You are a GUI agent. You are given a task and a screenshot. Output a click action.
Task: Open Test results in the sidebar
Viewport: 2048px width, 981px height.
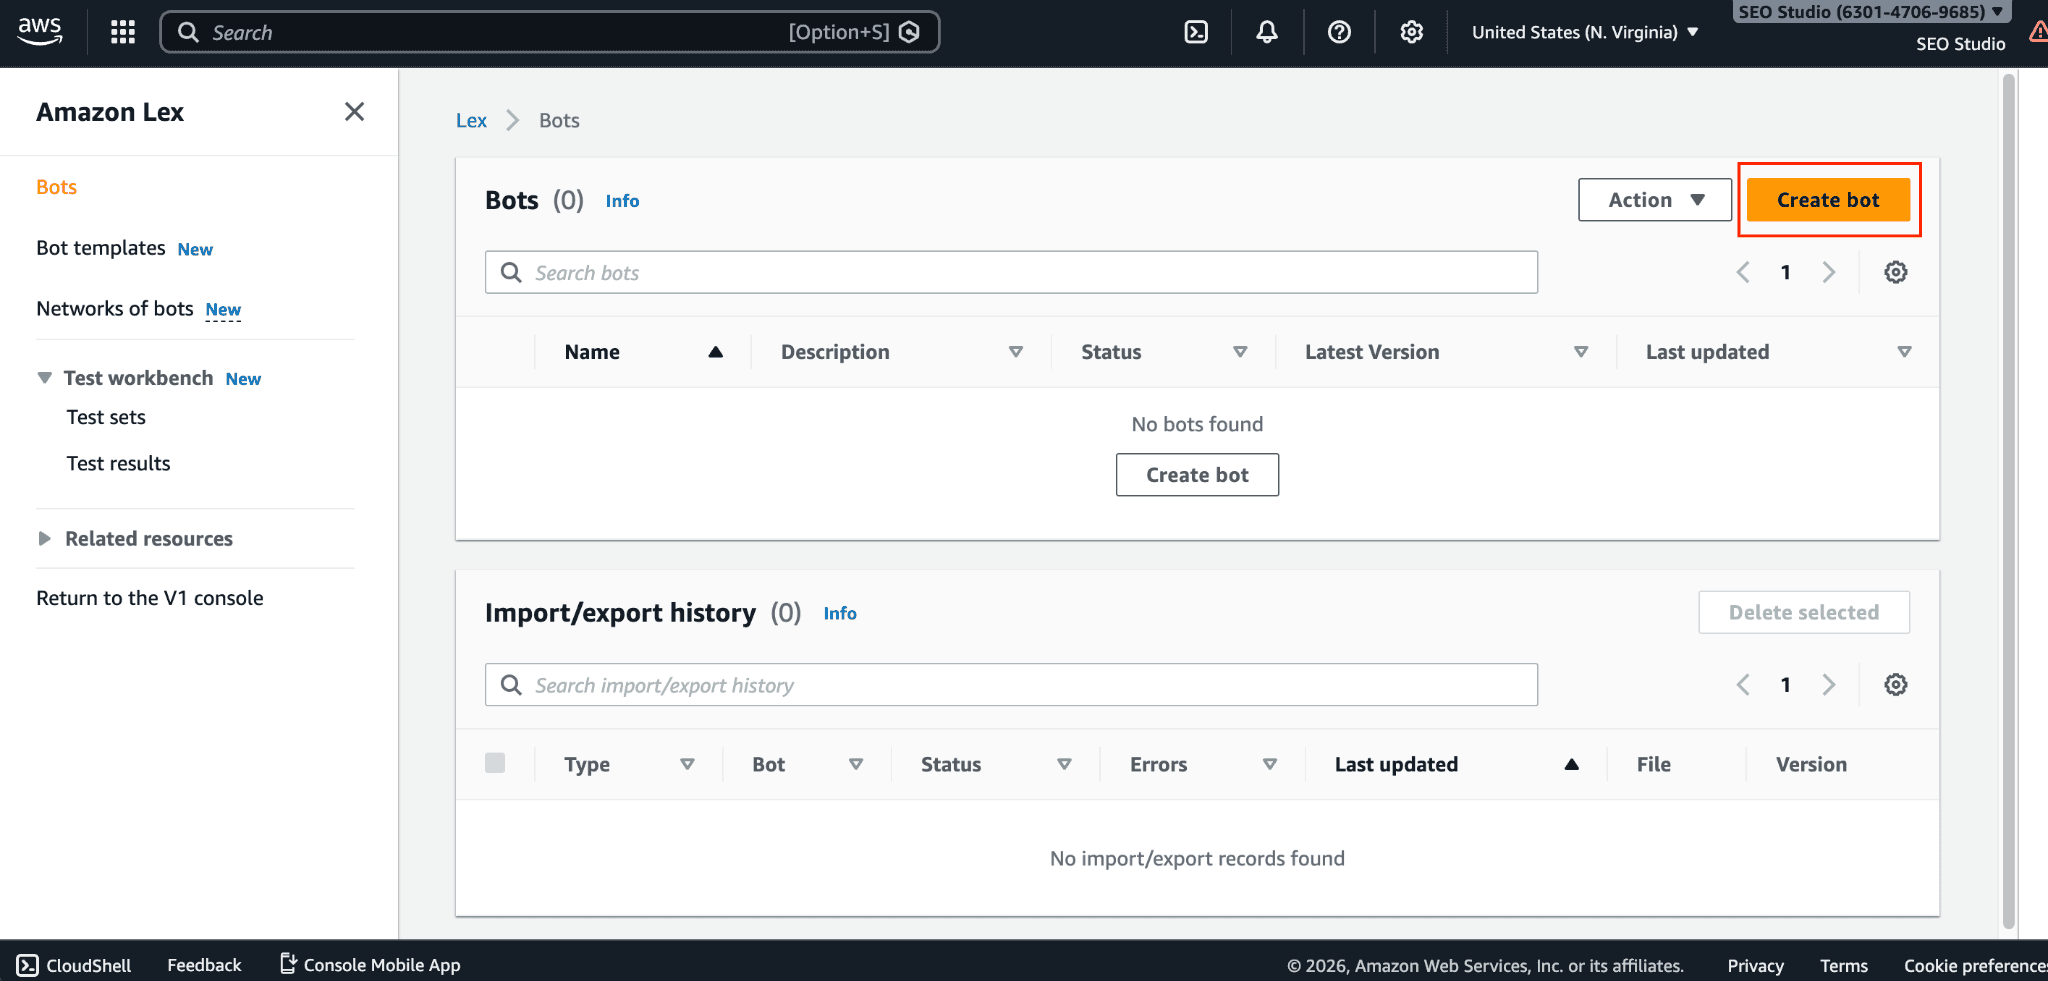118,463
